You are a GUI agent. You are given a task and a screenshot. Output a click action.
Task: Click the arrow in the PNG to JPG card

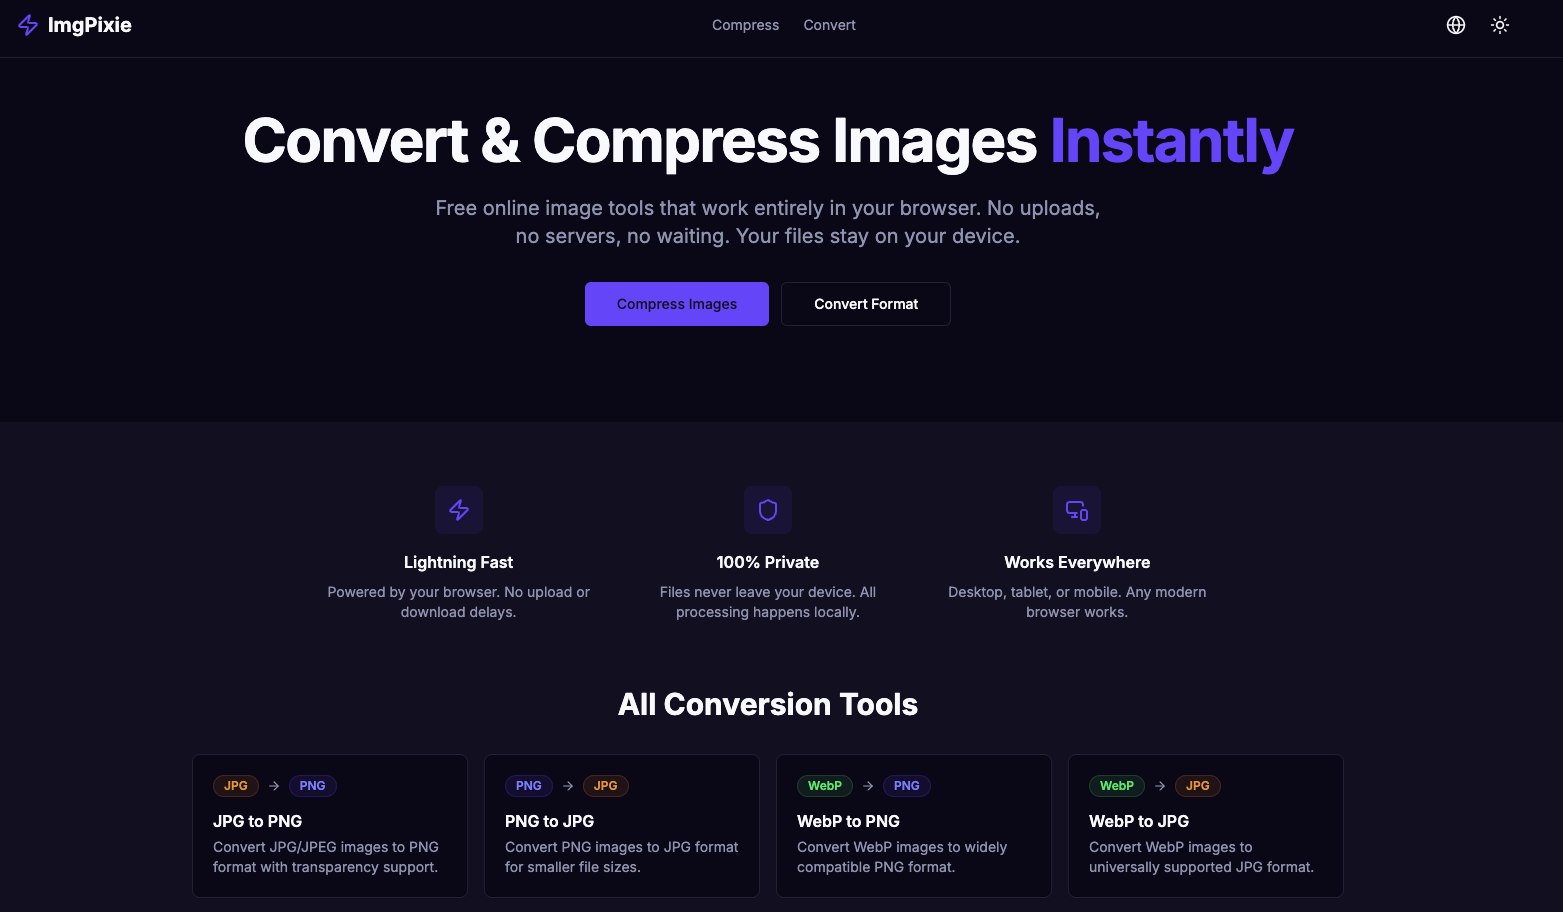coord(566,786)
